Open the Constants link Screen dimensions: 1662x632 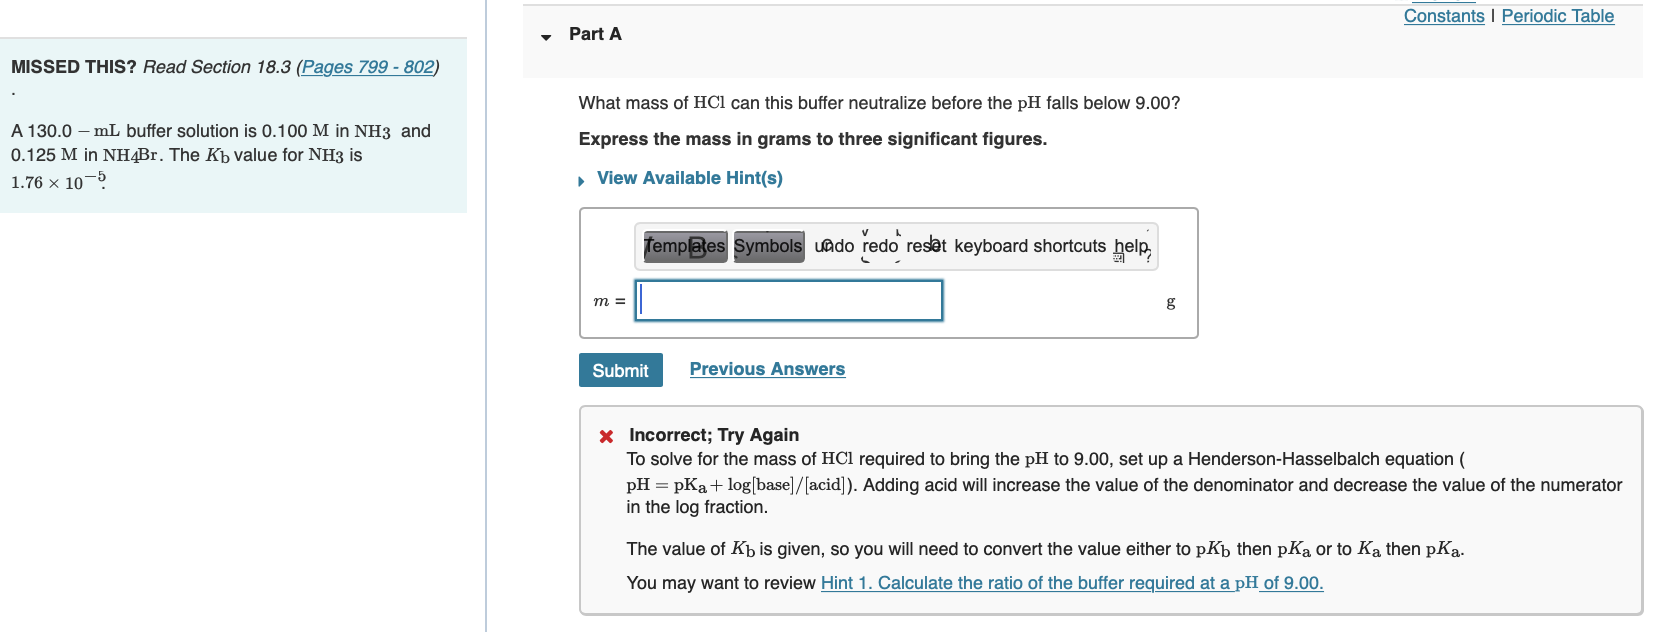point(1444,16)
